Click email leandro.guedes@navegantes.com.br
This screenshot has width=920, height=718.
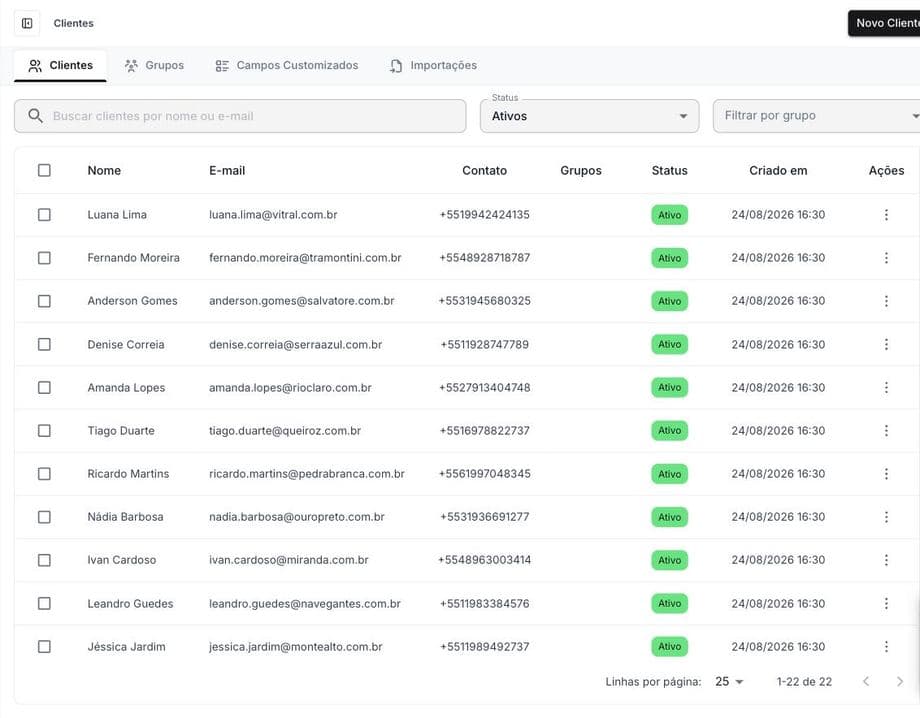(x=305, y=604)
